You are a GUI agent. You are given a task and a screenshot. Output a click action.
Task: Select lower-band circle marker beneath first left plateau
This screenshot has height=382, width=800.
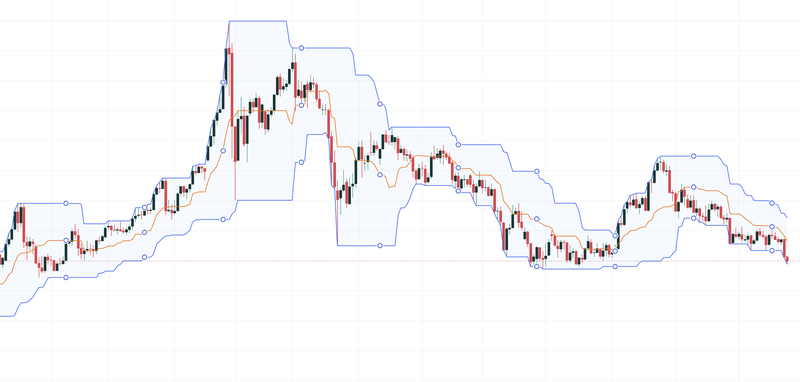65,277
